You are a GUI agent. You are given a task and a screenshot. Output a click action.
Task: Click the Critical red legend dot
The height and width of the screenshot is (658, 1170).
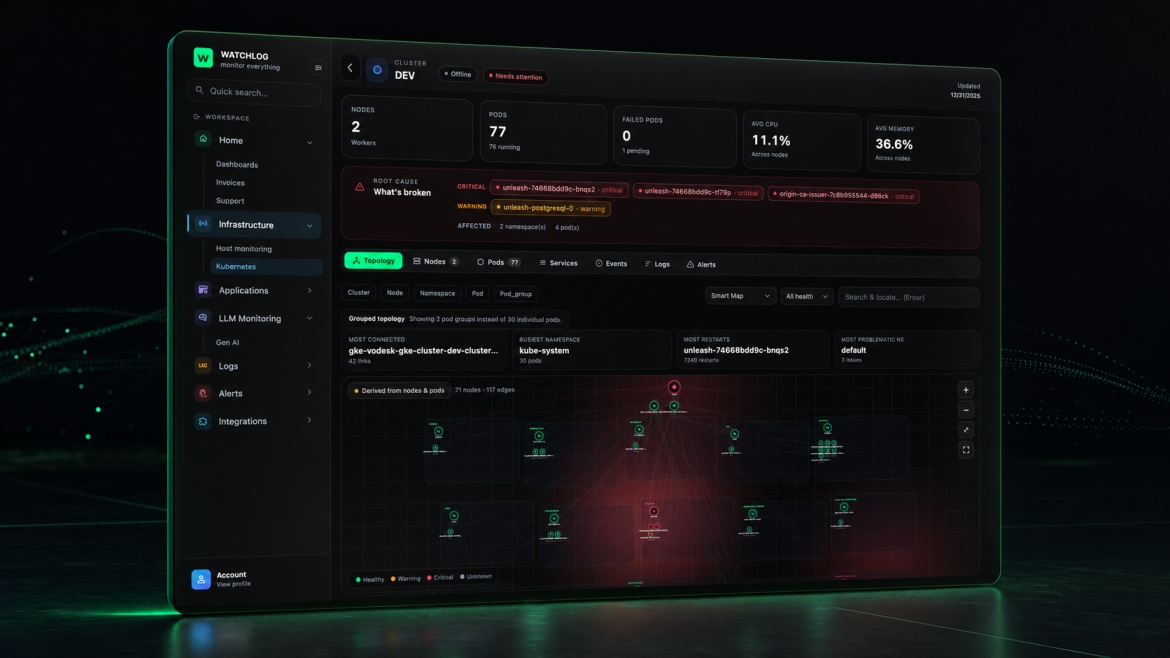[x=429, y=578]
